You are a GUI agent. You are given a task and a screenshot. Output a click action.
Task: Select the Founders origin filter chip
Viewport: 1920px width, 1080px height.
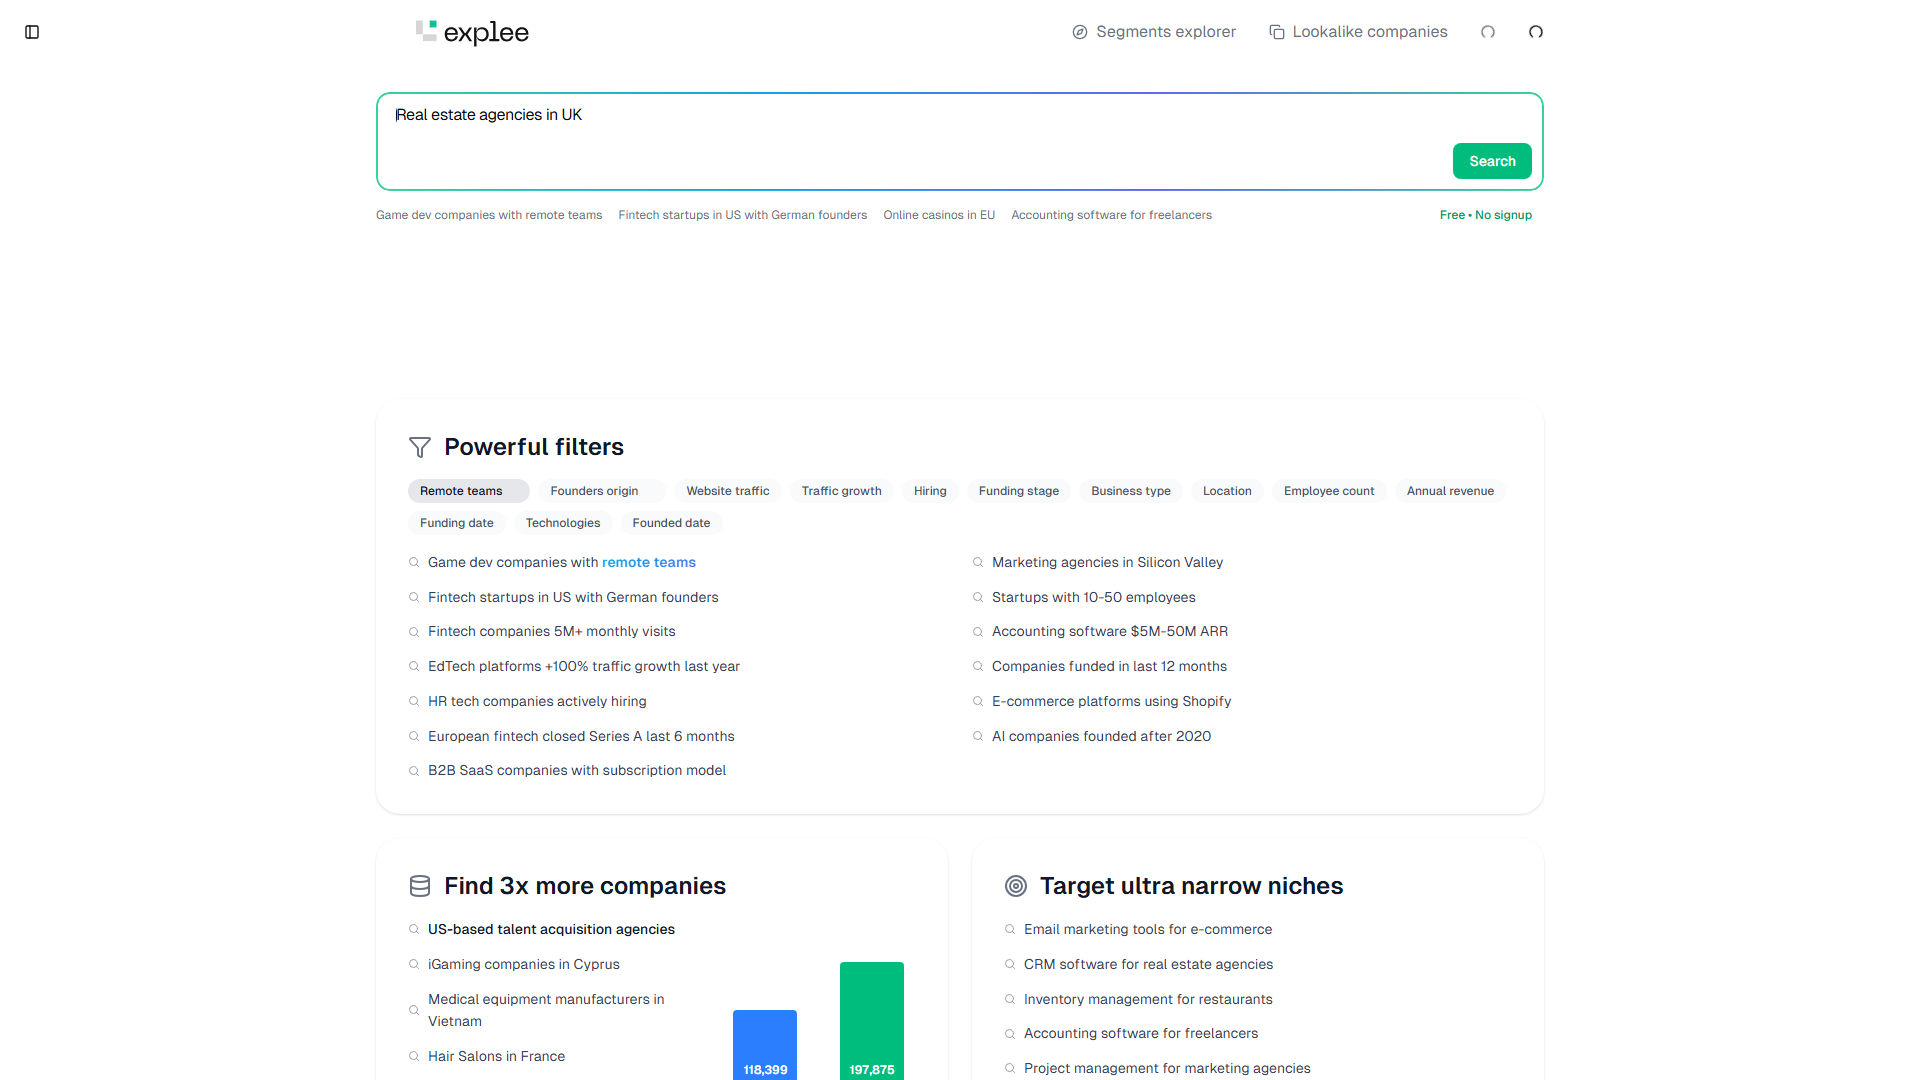[594, 491]
